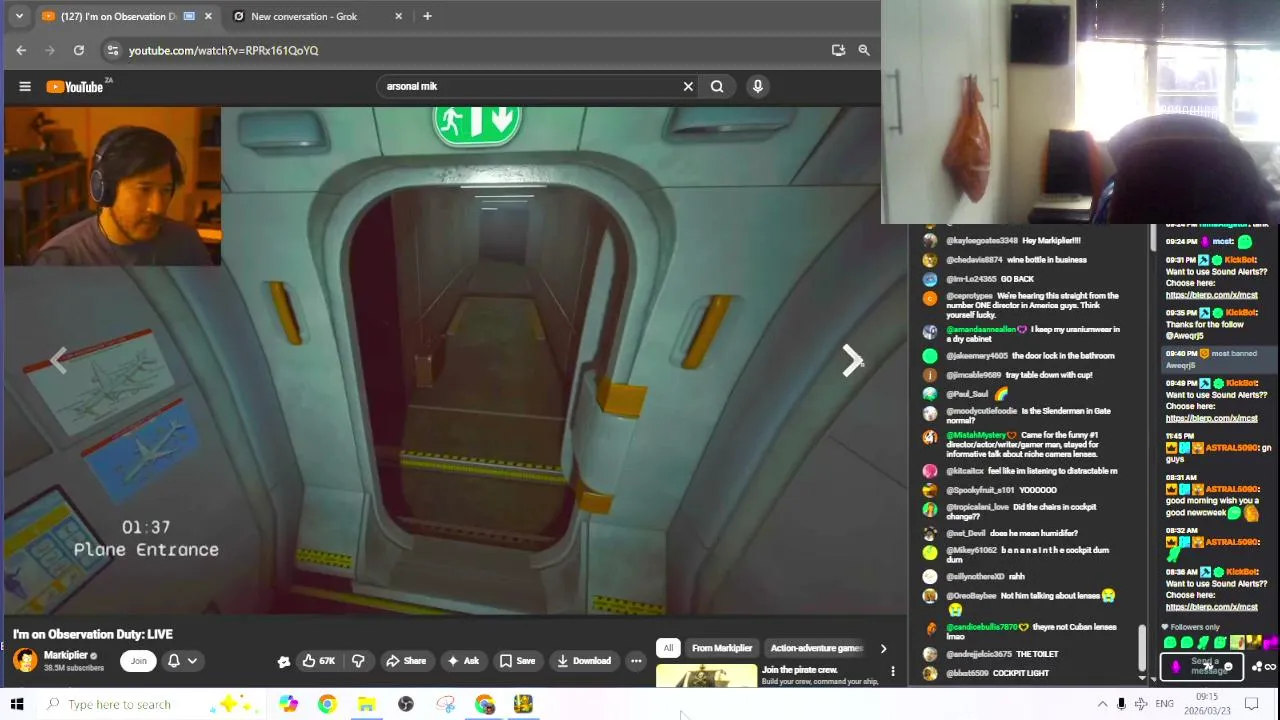Open the ENG language switcher

tap(1164, 704)
